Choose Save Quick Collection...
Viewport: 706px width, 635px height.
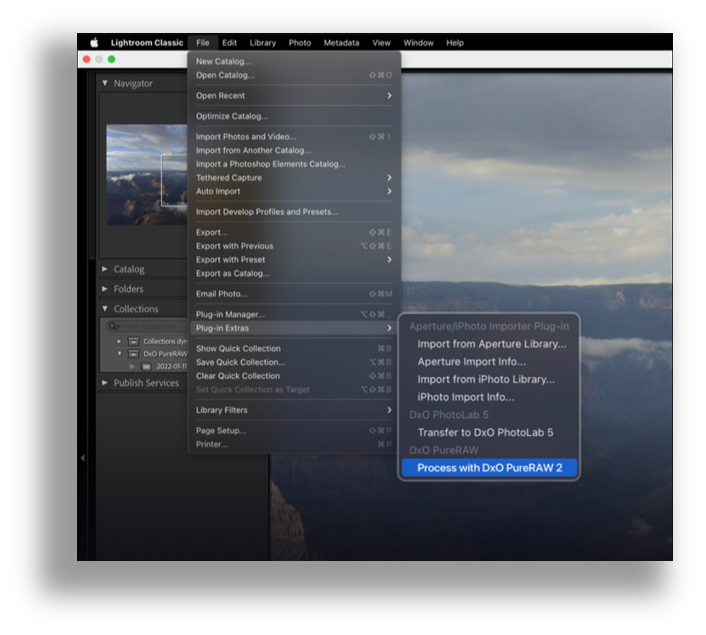point(294,362)
